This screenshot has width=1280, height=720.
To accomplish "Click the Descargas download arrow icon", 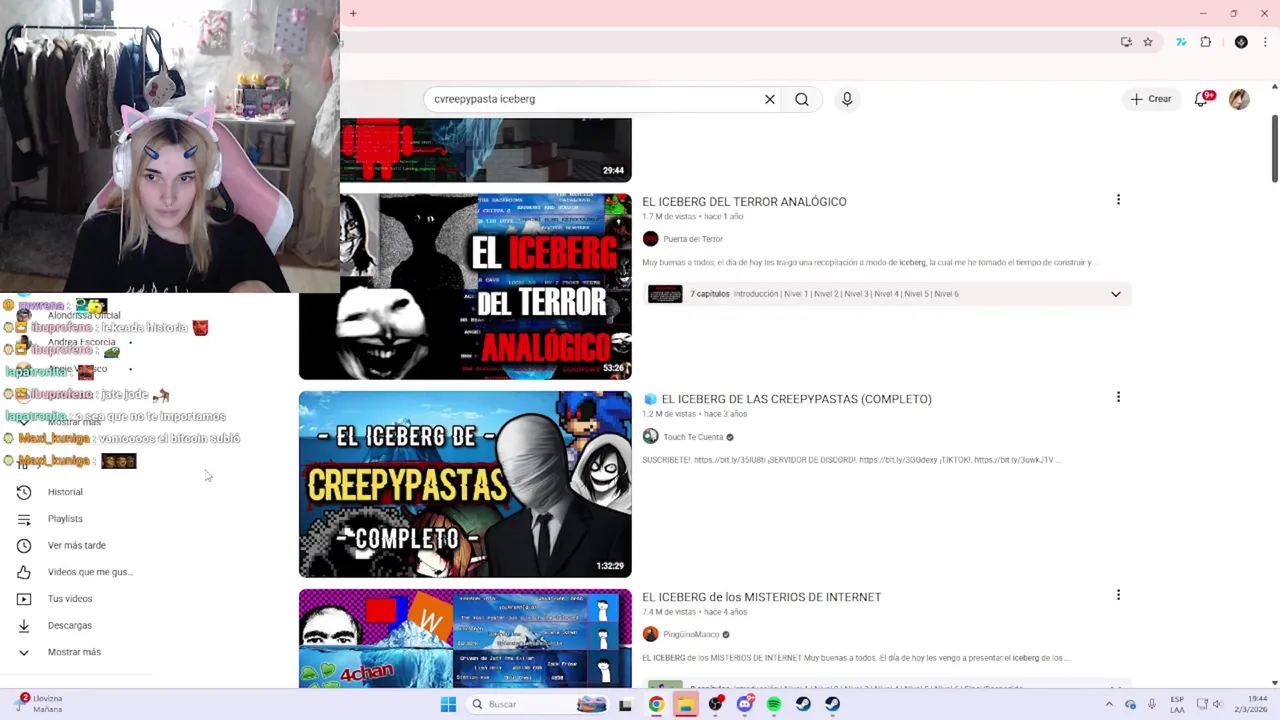I will [x=24, y=625].
